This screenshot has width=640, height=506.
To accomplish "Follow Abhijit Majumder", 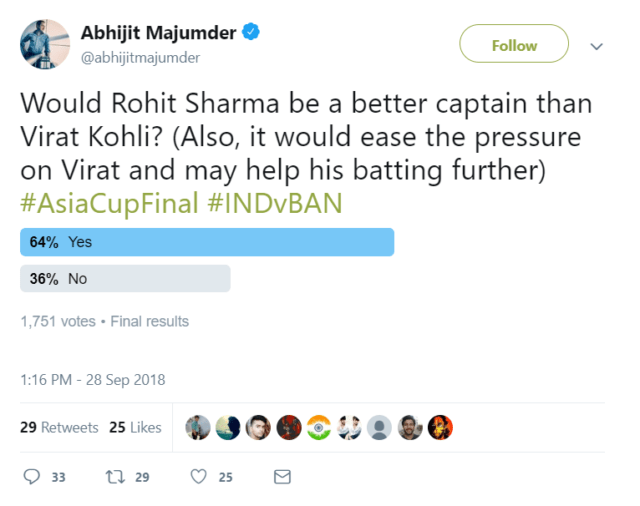I will tap(513, 45).
